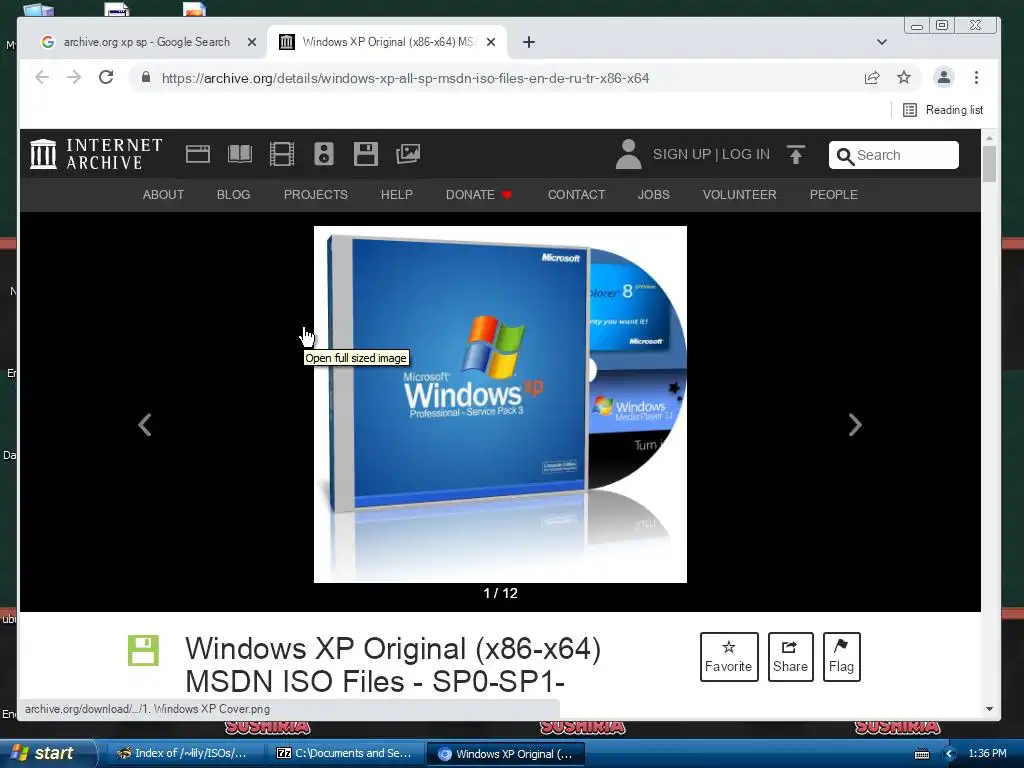Click the share page icon in address bar
Screen dimensions: 1024x768
tap(872, 78)
